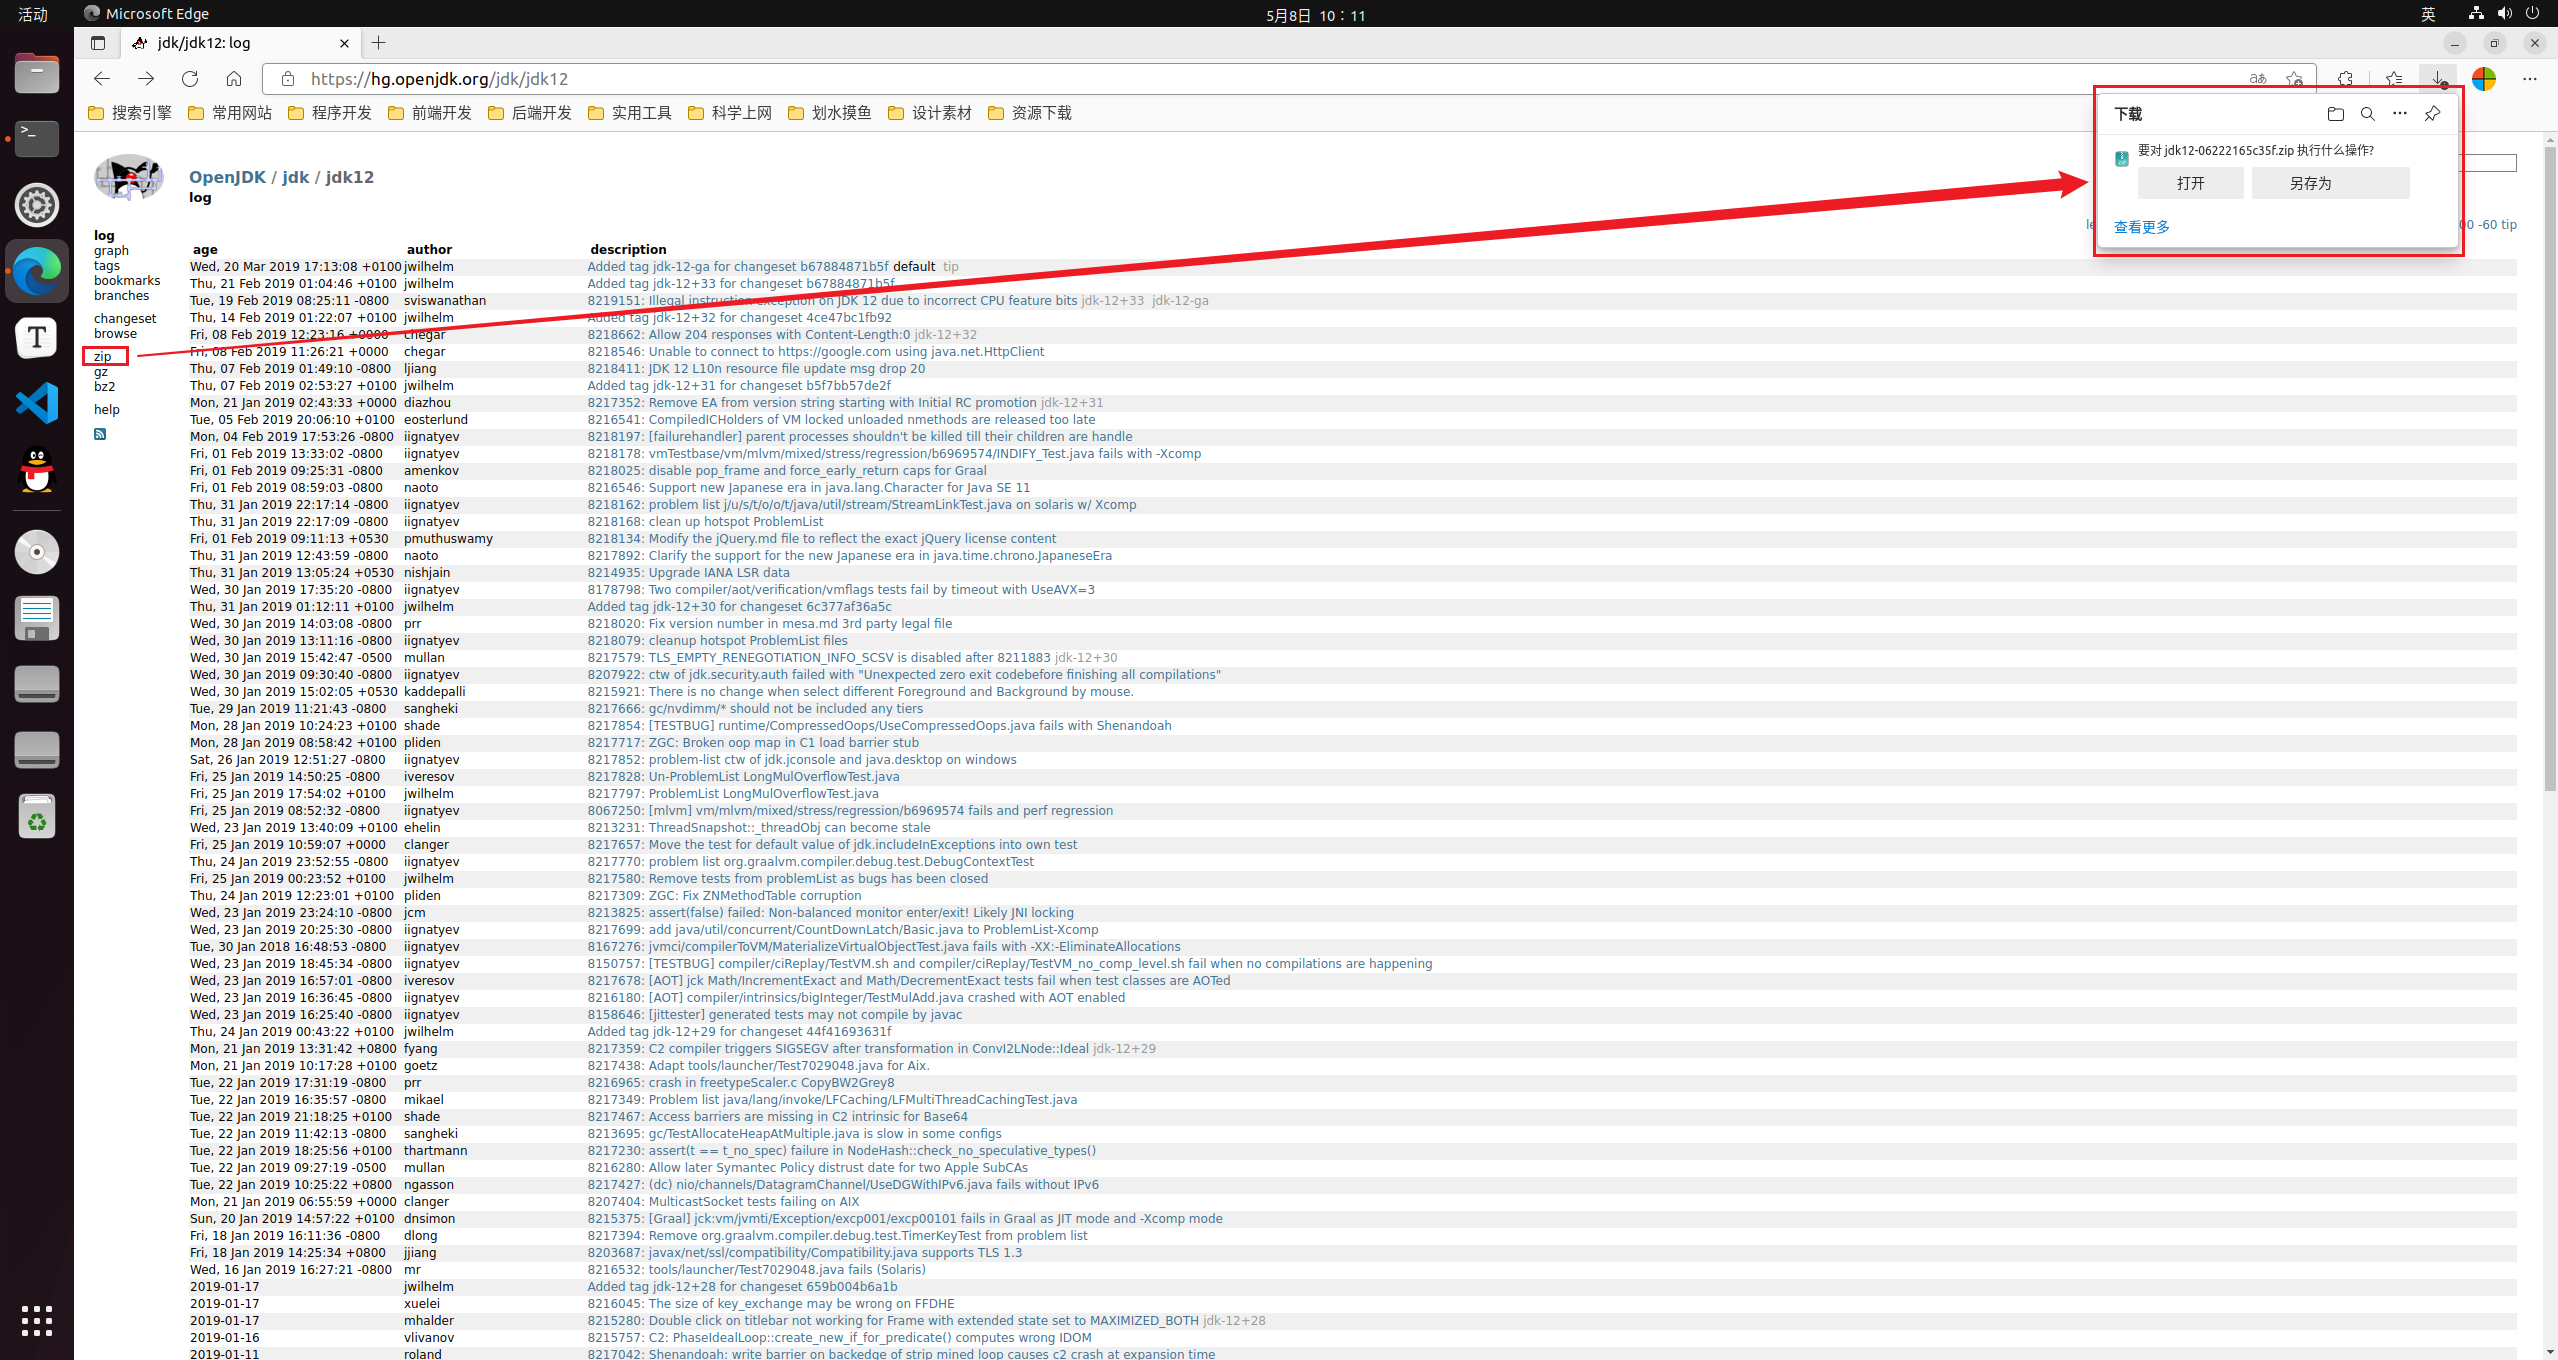
Task: Click the search downloads magnifier icon
Action: (2367, 114)
